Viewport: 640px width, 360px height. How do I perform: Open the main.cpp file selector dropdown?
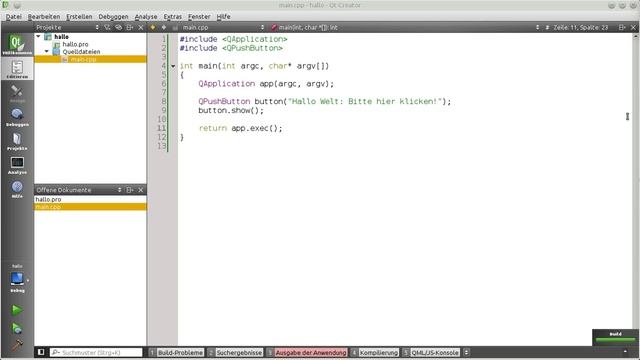262,27
